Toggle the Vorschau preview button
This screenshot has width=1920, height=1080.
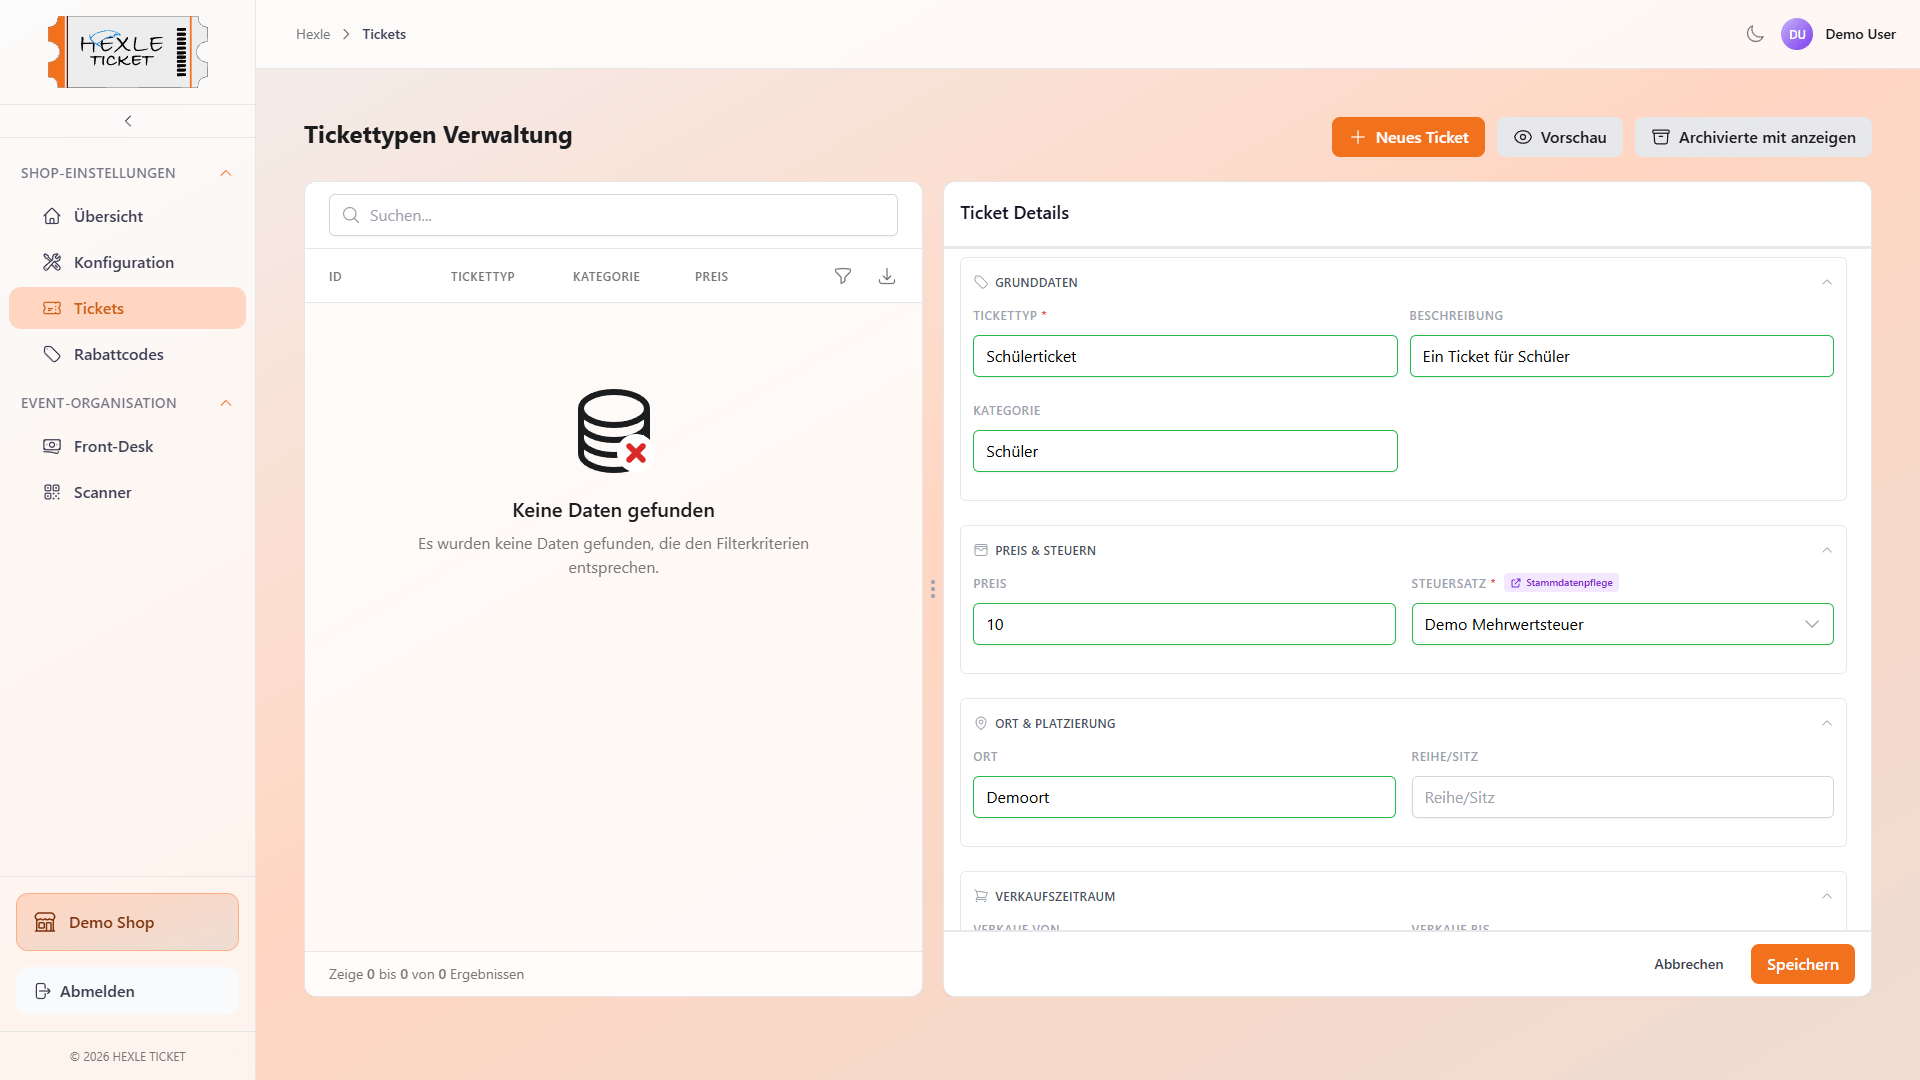[1560, 137]
